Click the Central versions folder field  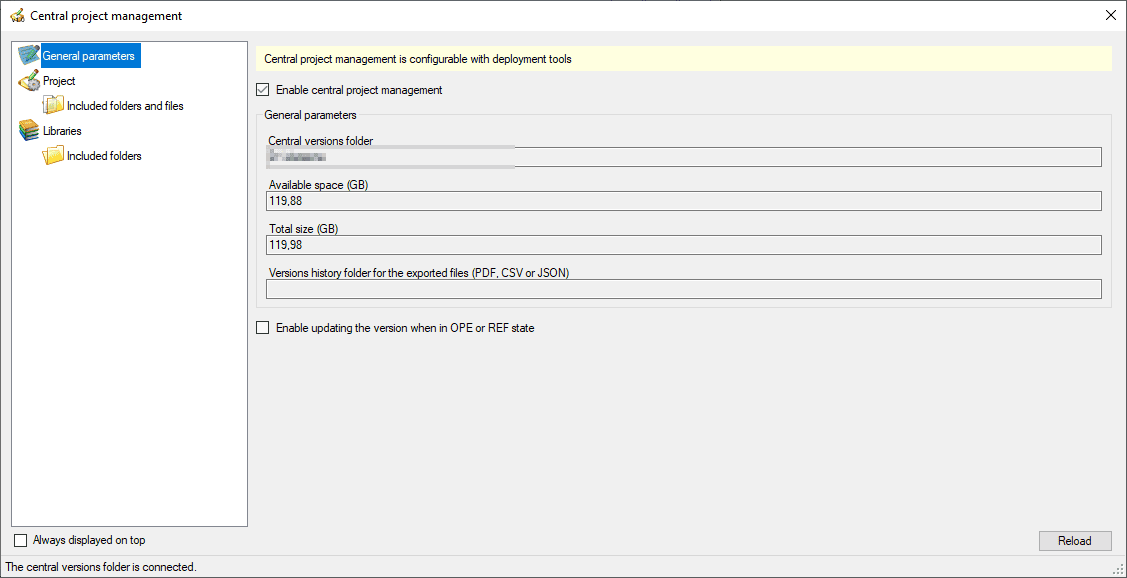684,157
